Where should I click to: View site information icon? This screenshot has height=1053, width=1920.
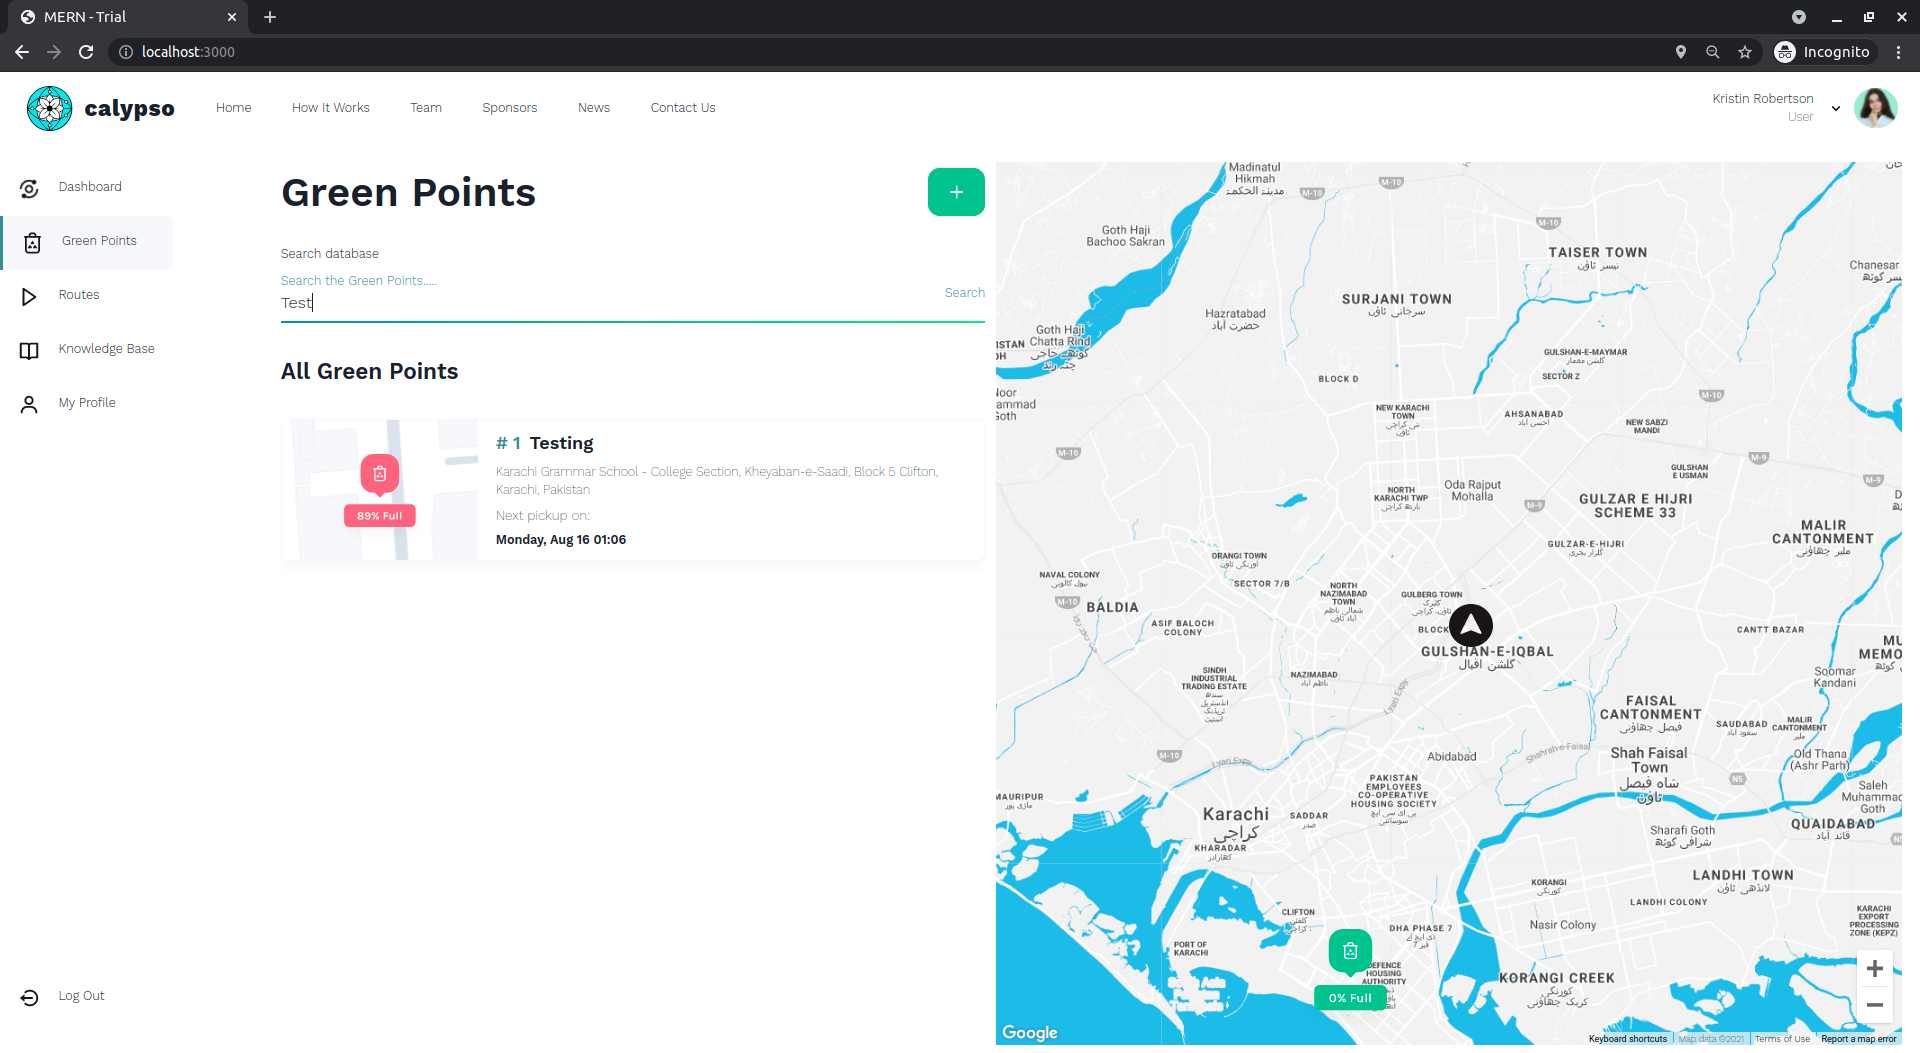[126, 52]
